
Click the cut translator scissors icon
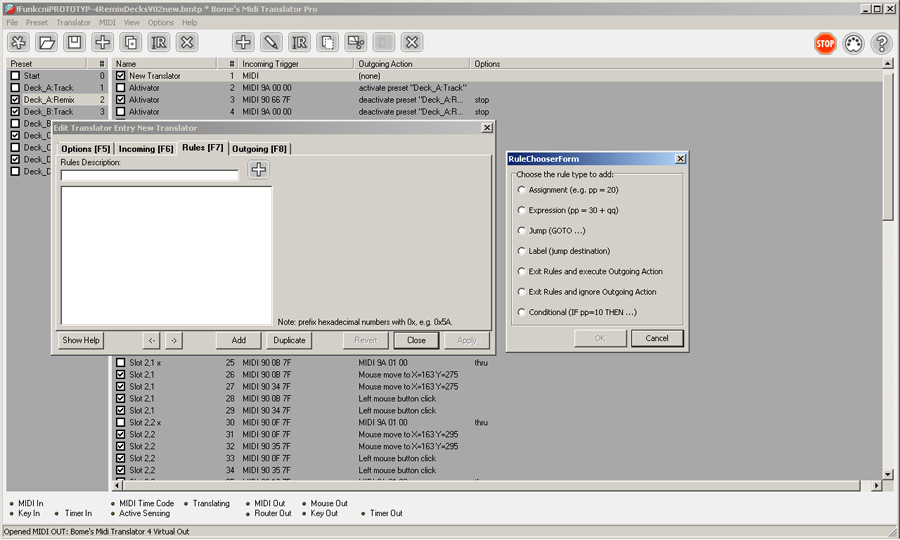(356, 42)
